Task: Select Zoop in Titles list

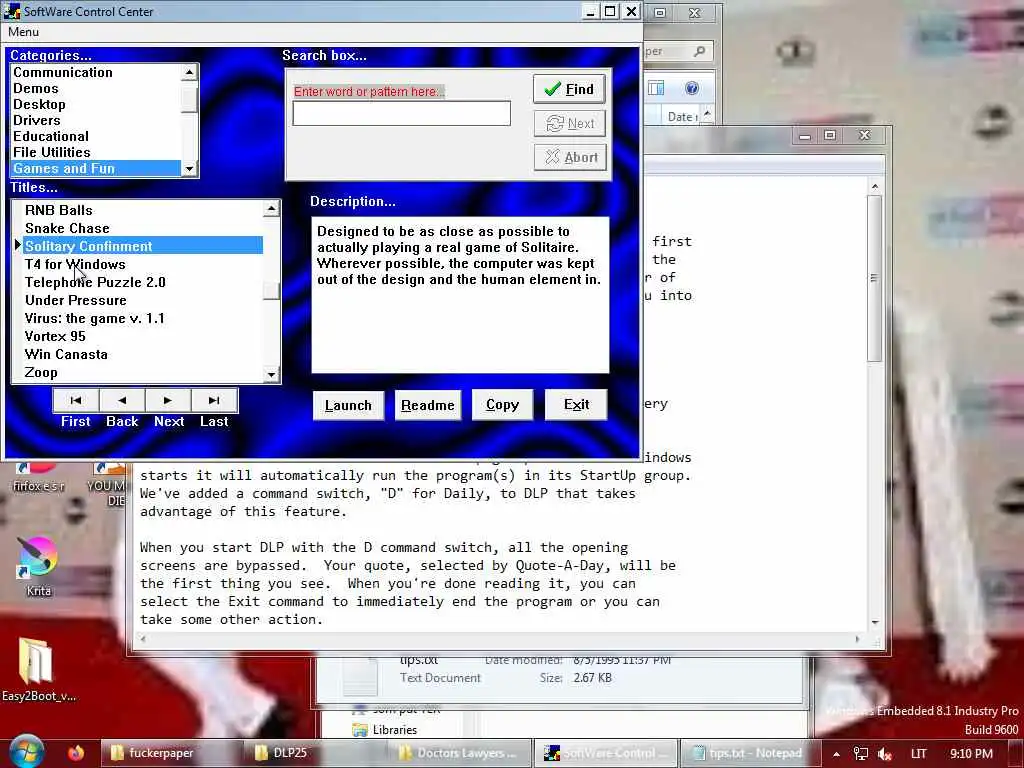Action: click(143, 372)
